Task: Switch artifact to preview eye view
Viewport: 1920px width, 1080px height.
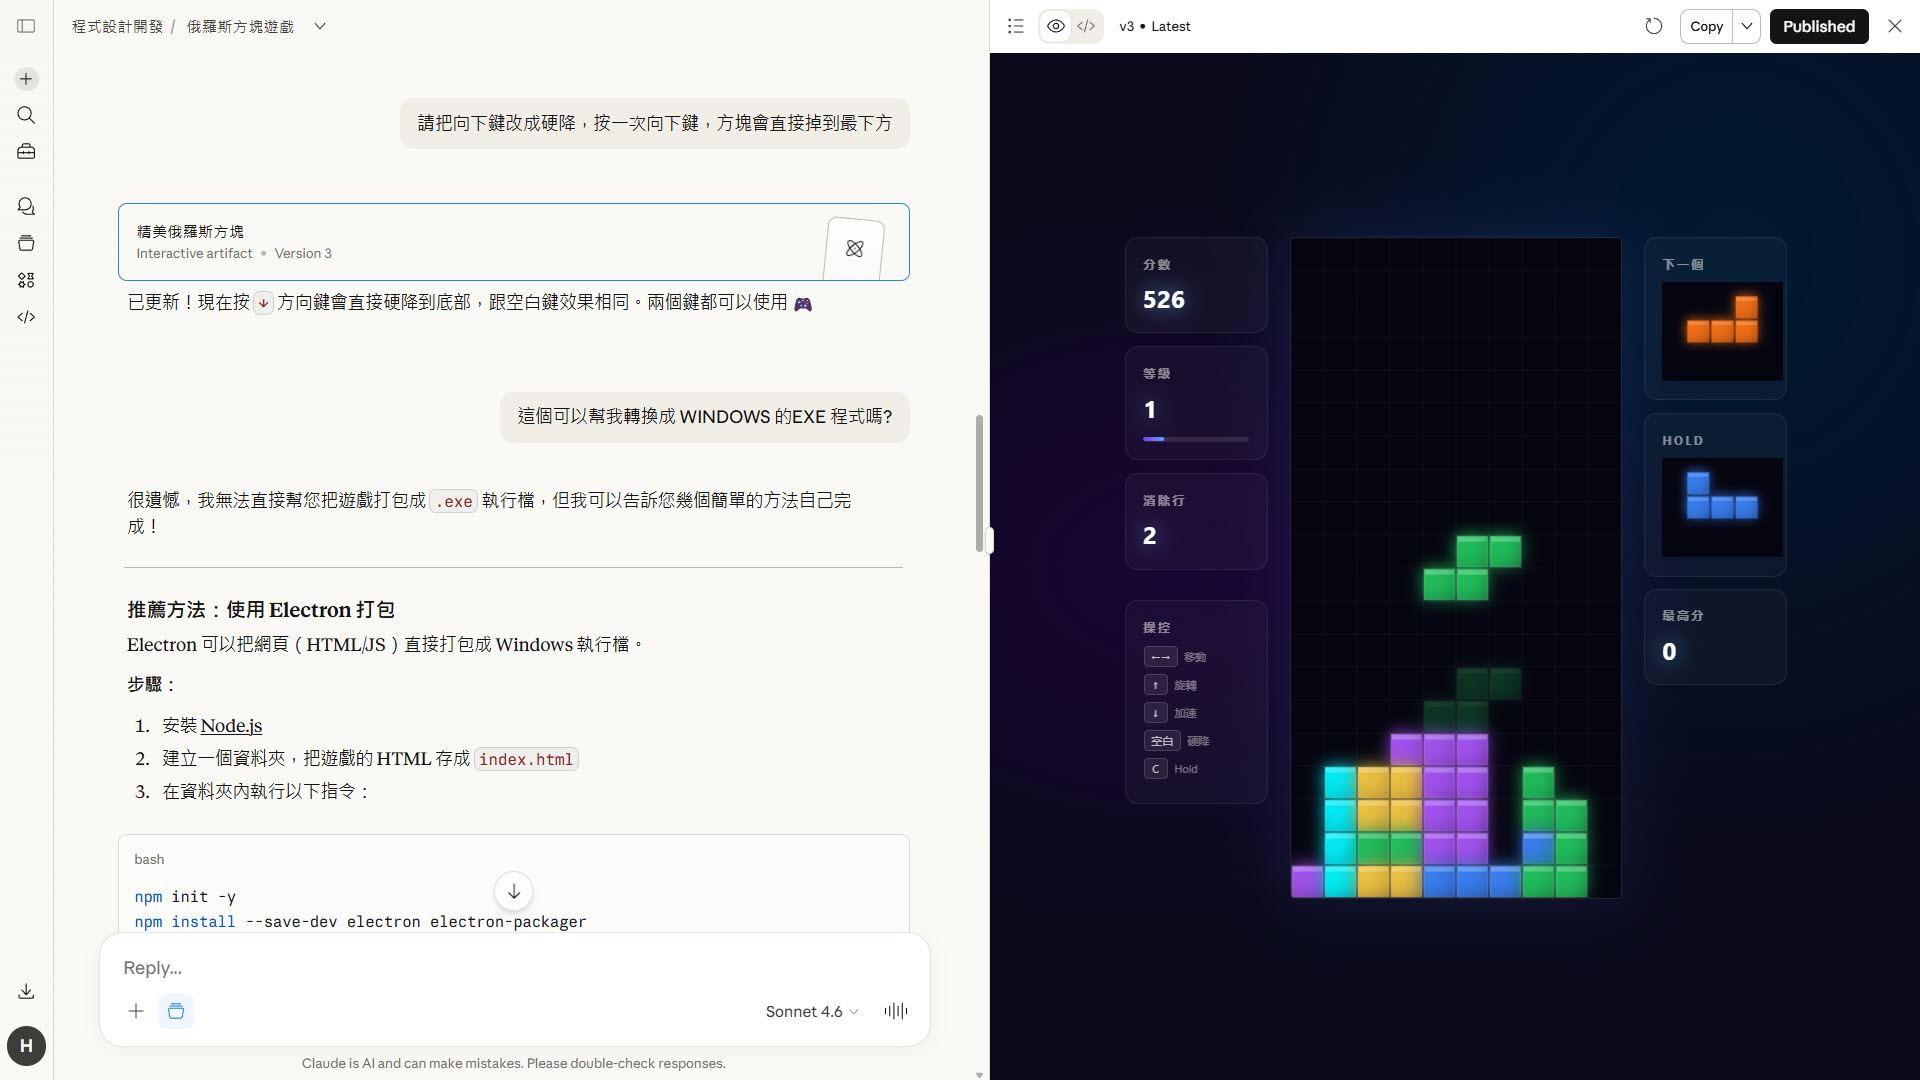Action: (x=1056, y=26)
